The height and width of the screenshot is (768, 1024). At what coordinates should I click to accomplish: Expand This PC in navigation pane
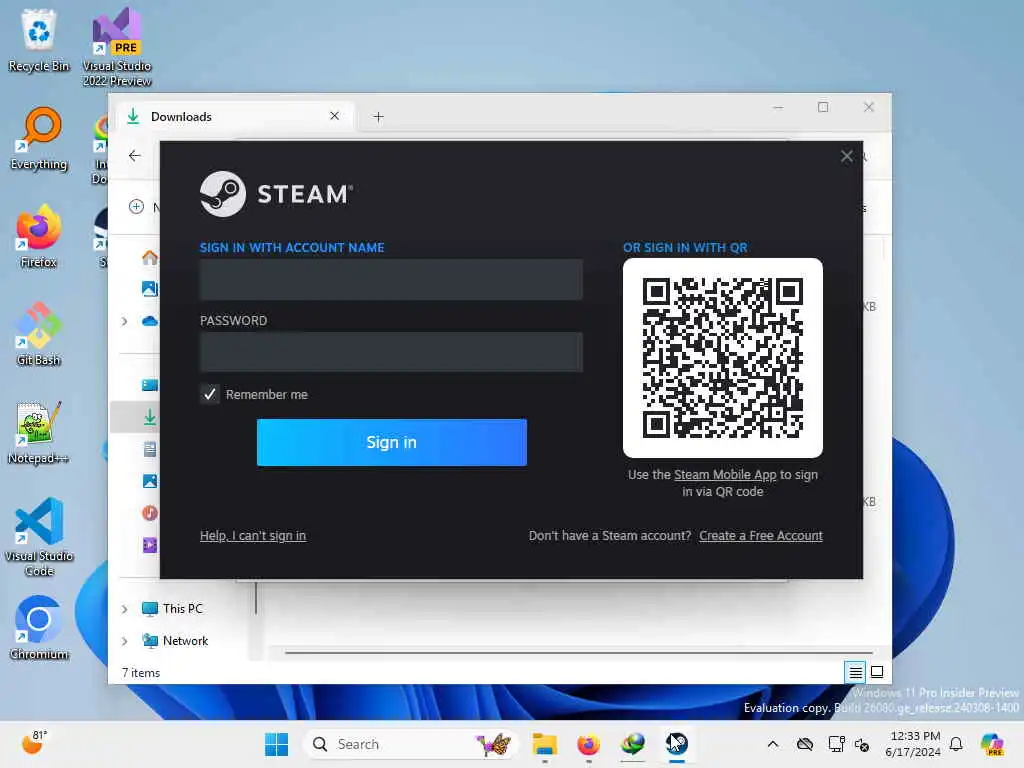coord(124,609)
